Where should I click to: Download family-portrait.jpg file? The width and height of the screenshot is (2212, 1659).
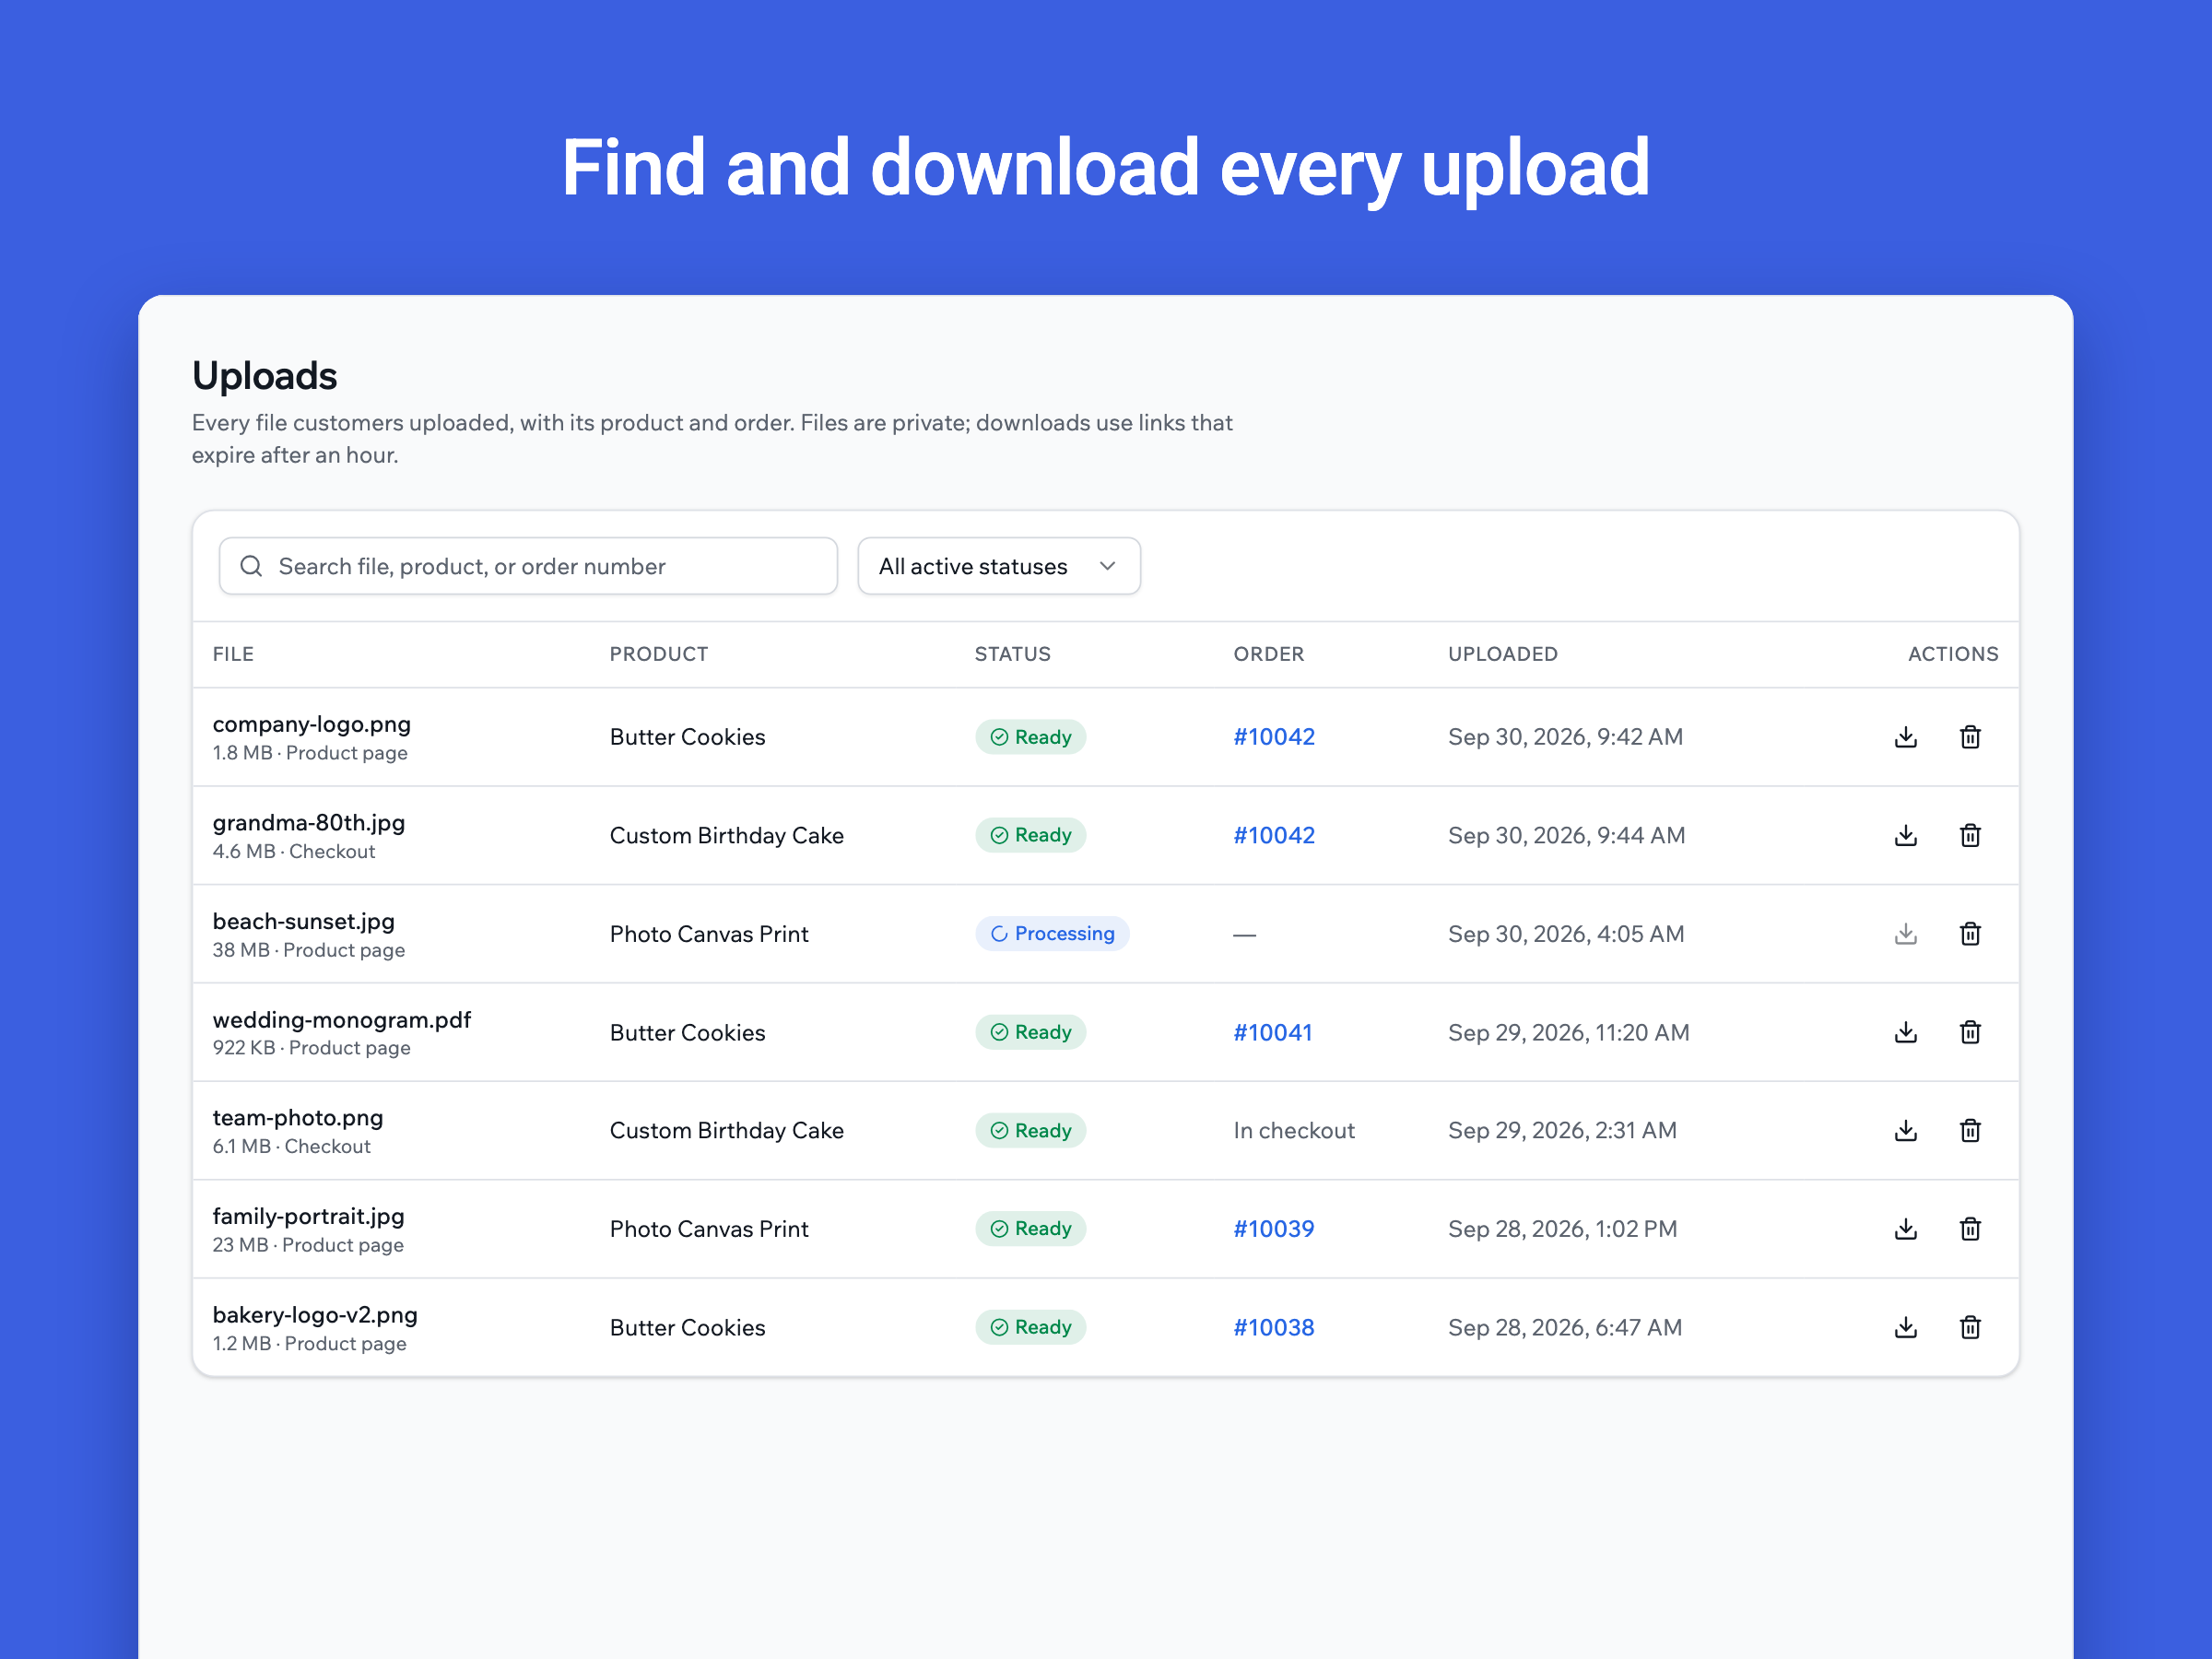1905,1229
